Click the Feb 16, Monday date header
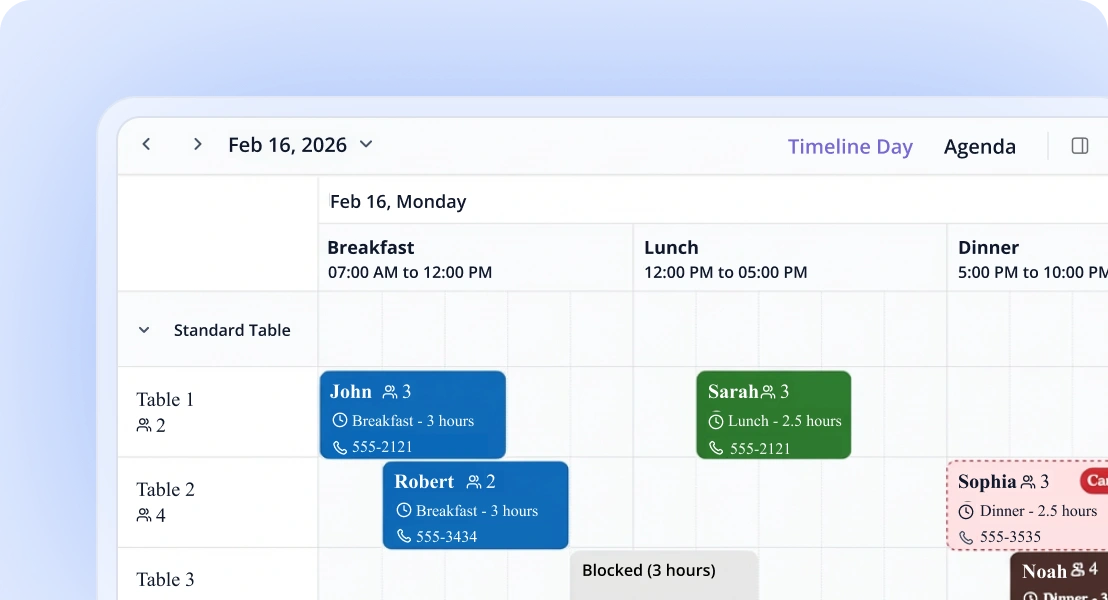 pyautogui.click(x=398, y=202)
